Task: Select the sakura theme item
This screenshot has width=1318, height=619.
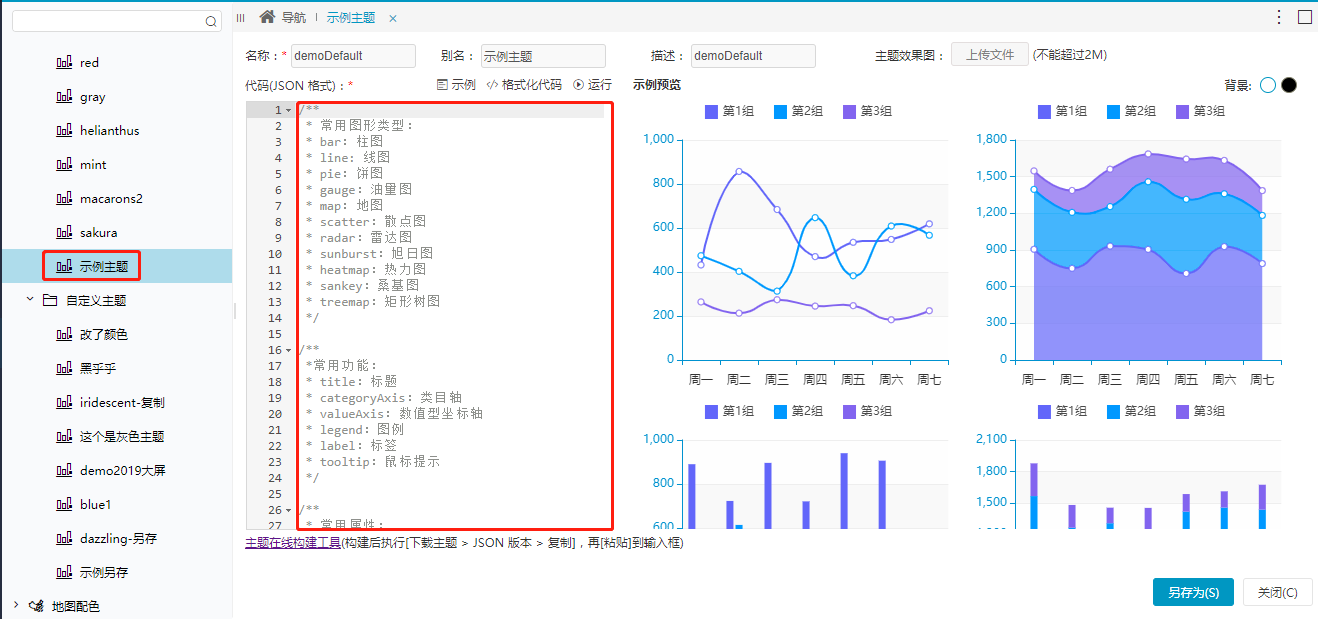Action: [x=98, y=232]
